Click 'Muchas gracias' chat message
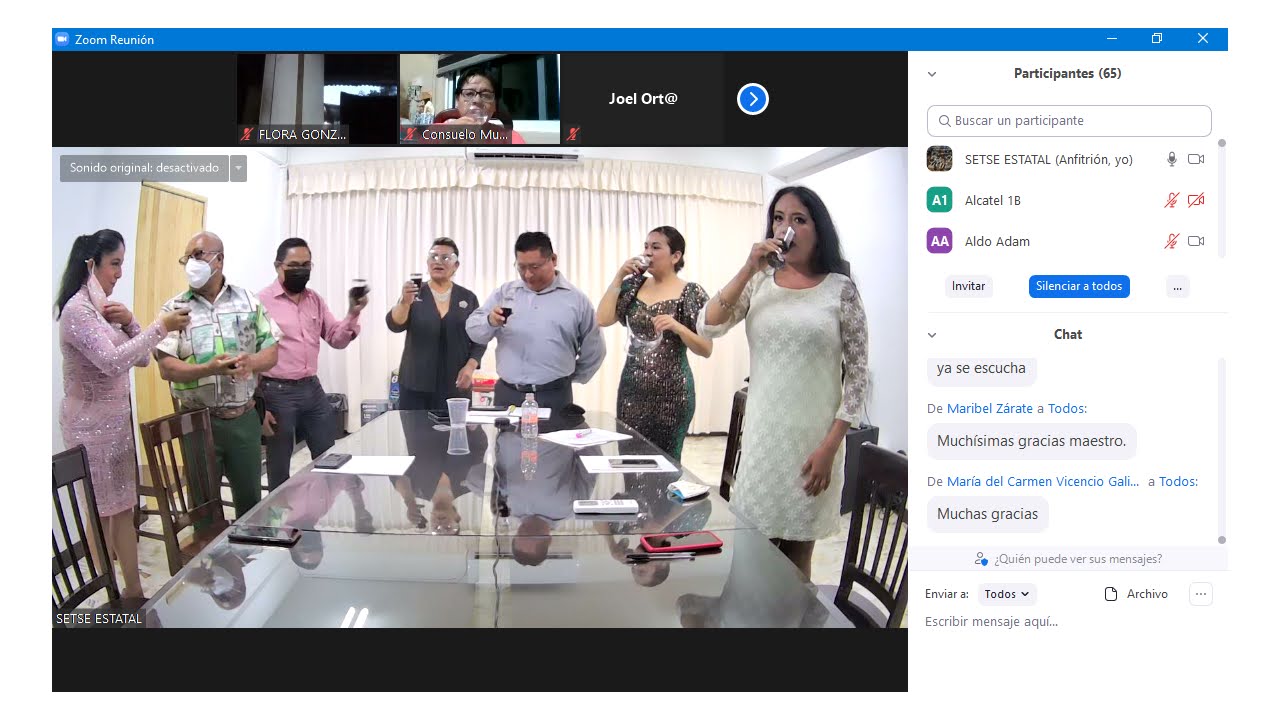1280x720 pixels. pyautogui.click(x=987, y=514)
